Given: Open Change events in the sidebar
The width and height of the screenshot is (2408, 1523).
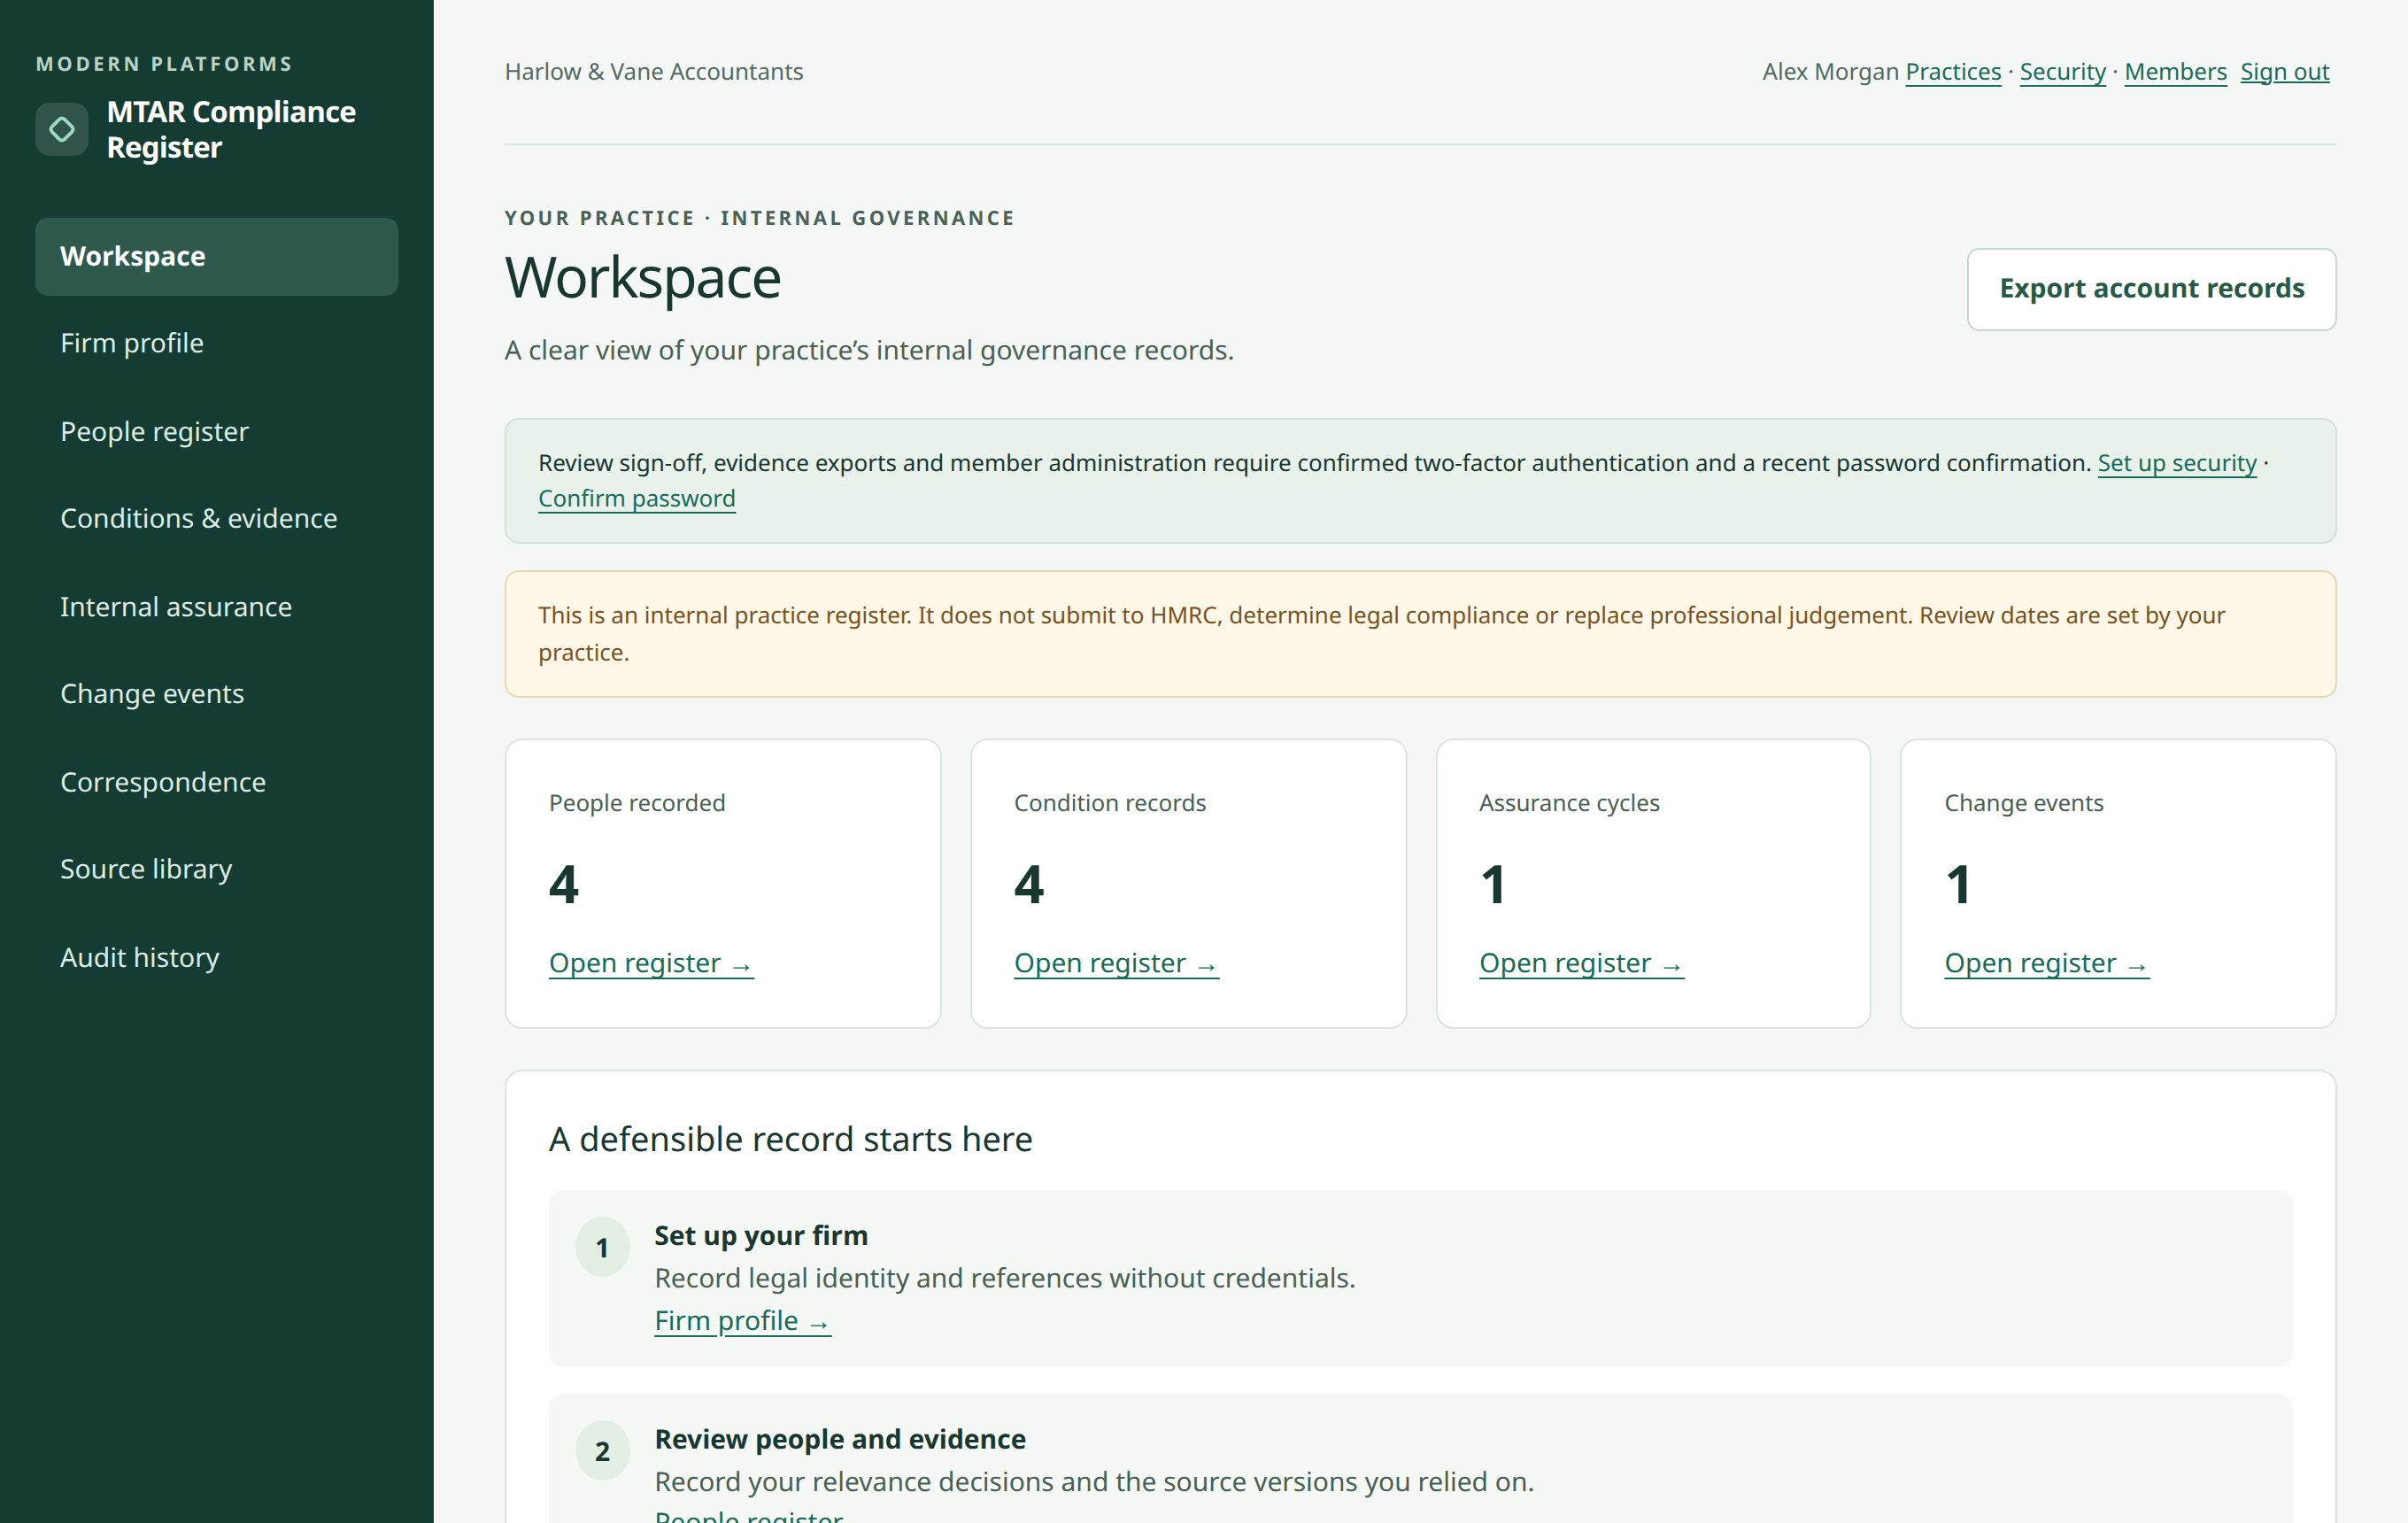Looking at the screenshot, I should click(217, 693).
